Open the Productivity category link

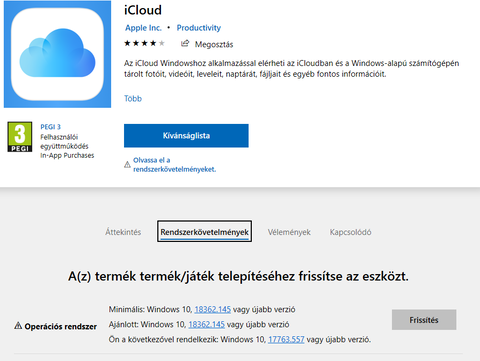199,28
